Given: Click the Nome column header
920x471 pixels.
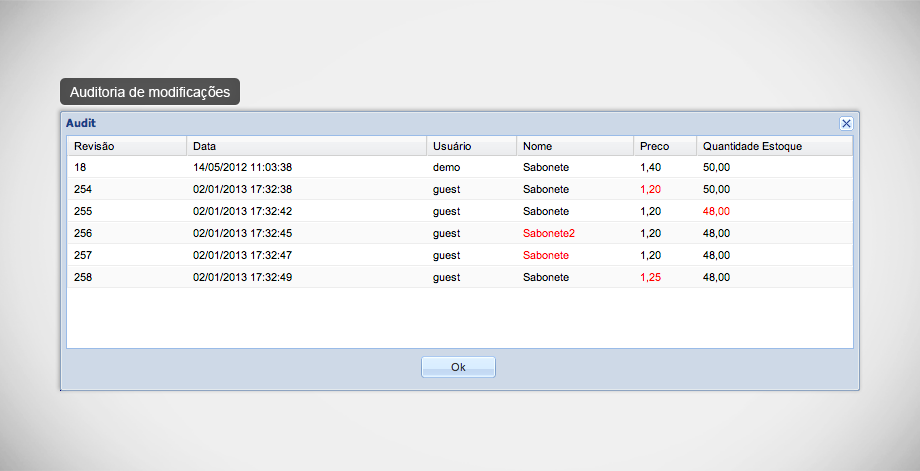Looking at the screenshot, I should coord(574,146).
